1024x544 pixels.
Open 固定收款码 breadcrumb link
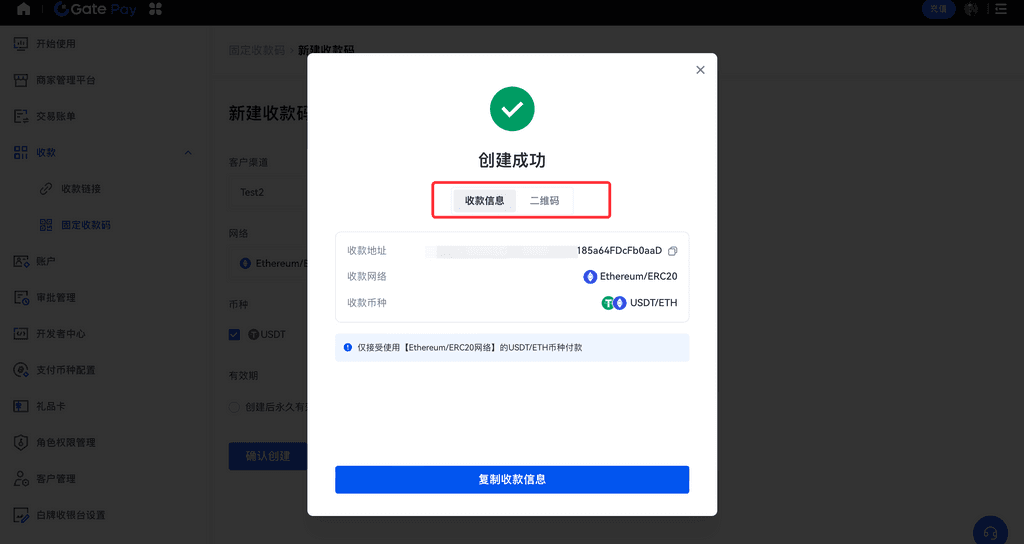pyautogui.click(x=257, y=50)
